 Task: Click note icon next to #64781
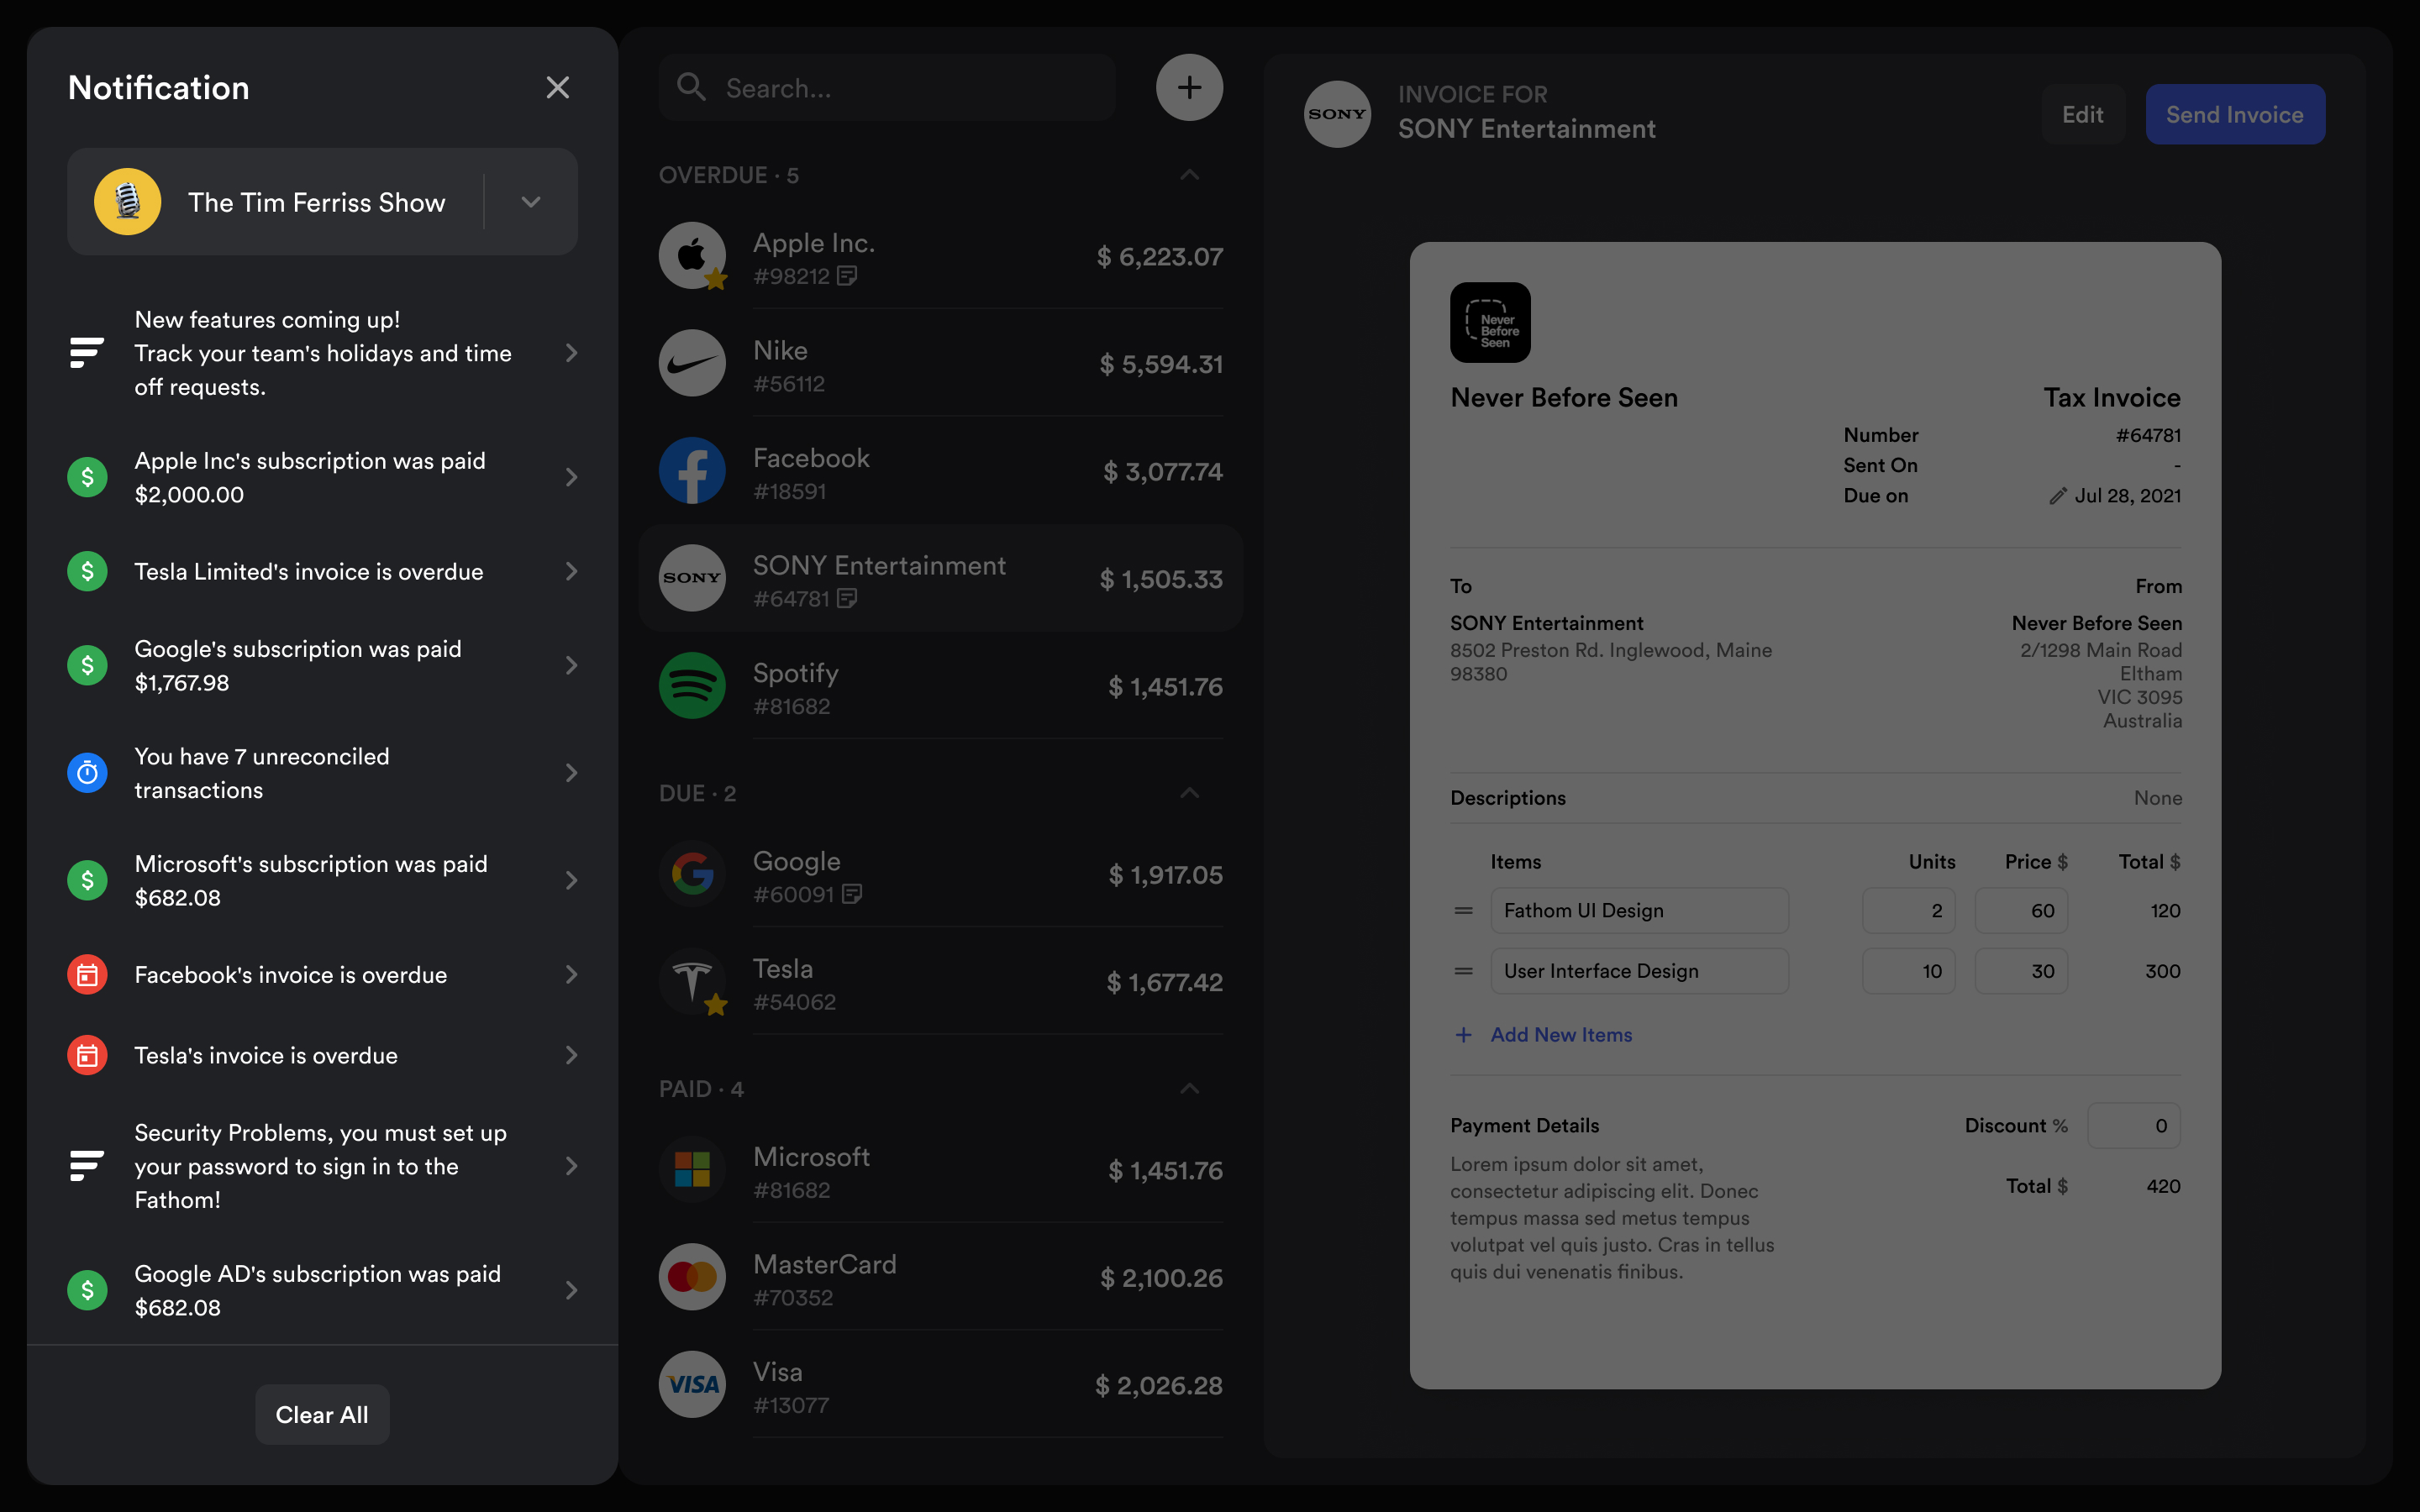[847, 598]
